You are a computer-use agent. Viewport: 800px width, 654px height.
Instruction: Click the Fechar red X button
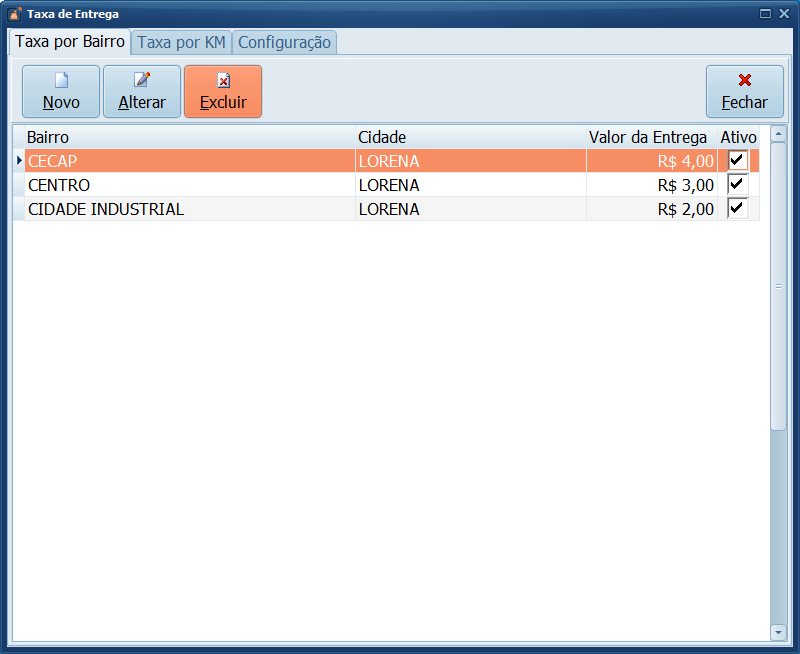744,92
